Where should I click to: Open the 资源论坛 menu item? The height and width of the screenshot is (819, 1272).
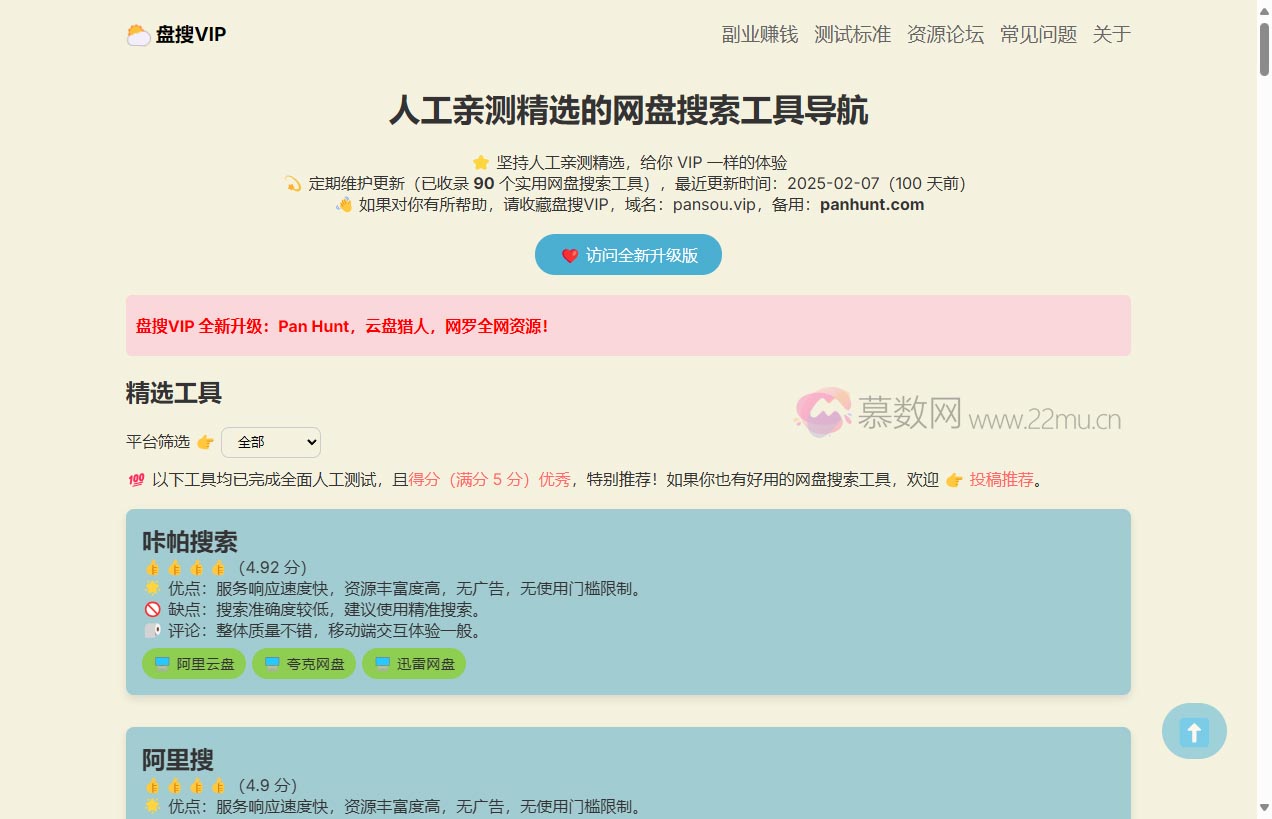945,34
